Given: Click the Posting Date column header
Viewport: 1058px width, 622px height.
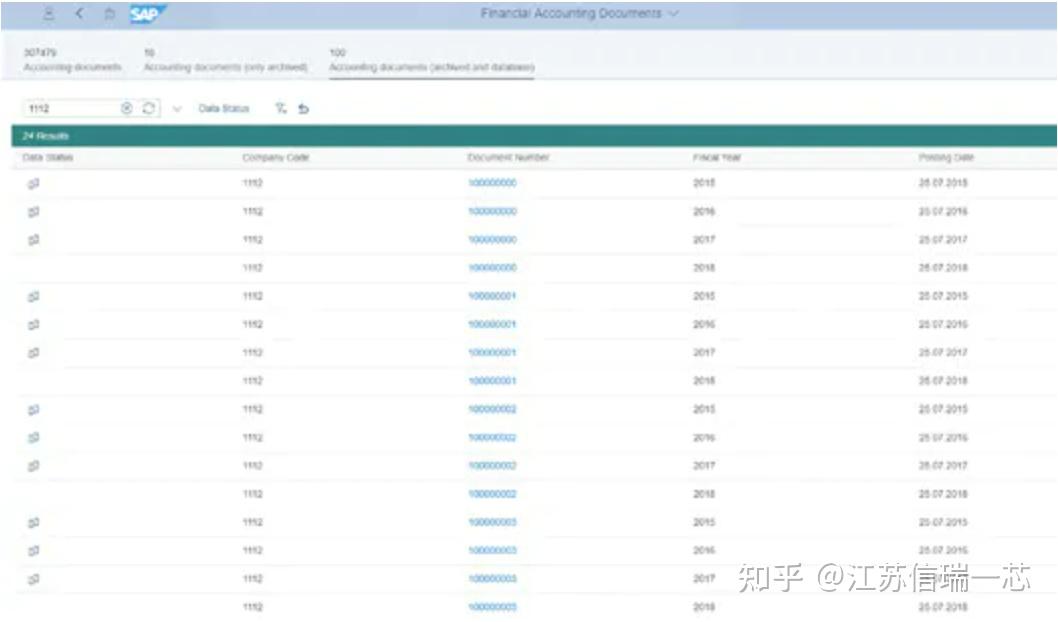Looking at the screenshot, I should [948, 158].
